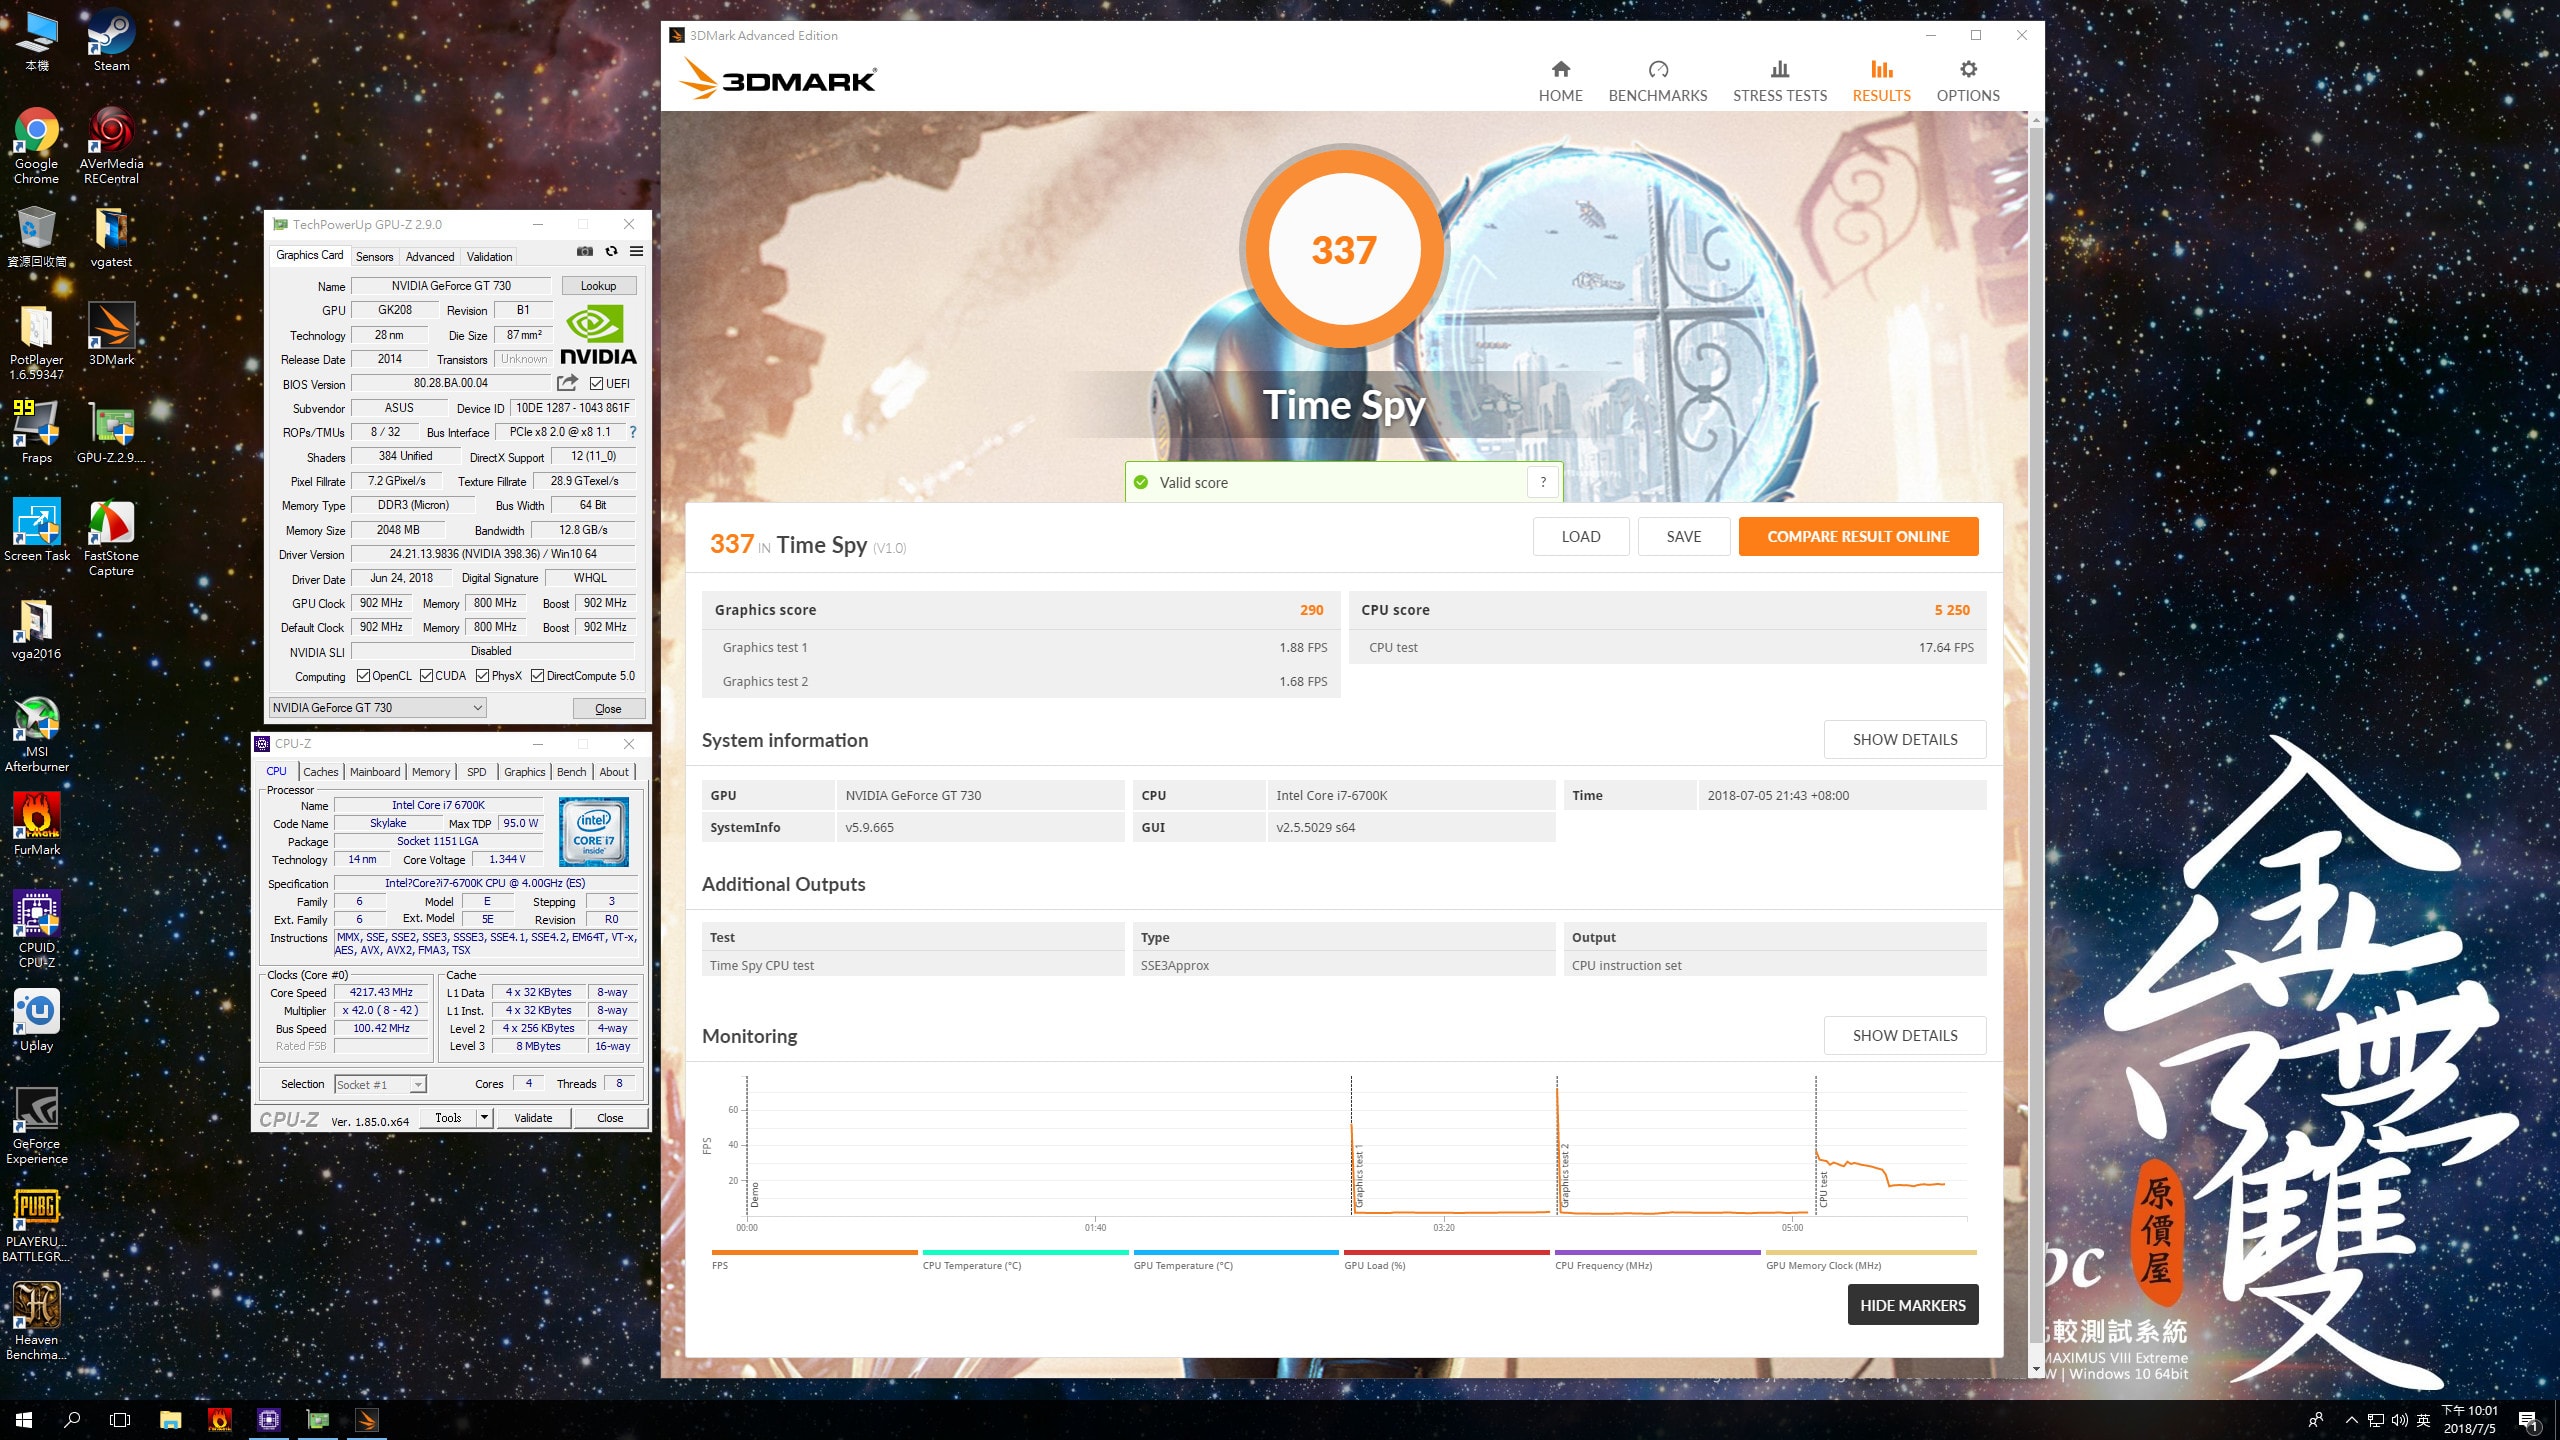Expand GPU selection dropdown NVIDIA GeForce GT 730
The width and height of the screenshot is (2560, 1440).
point(378,708)
